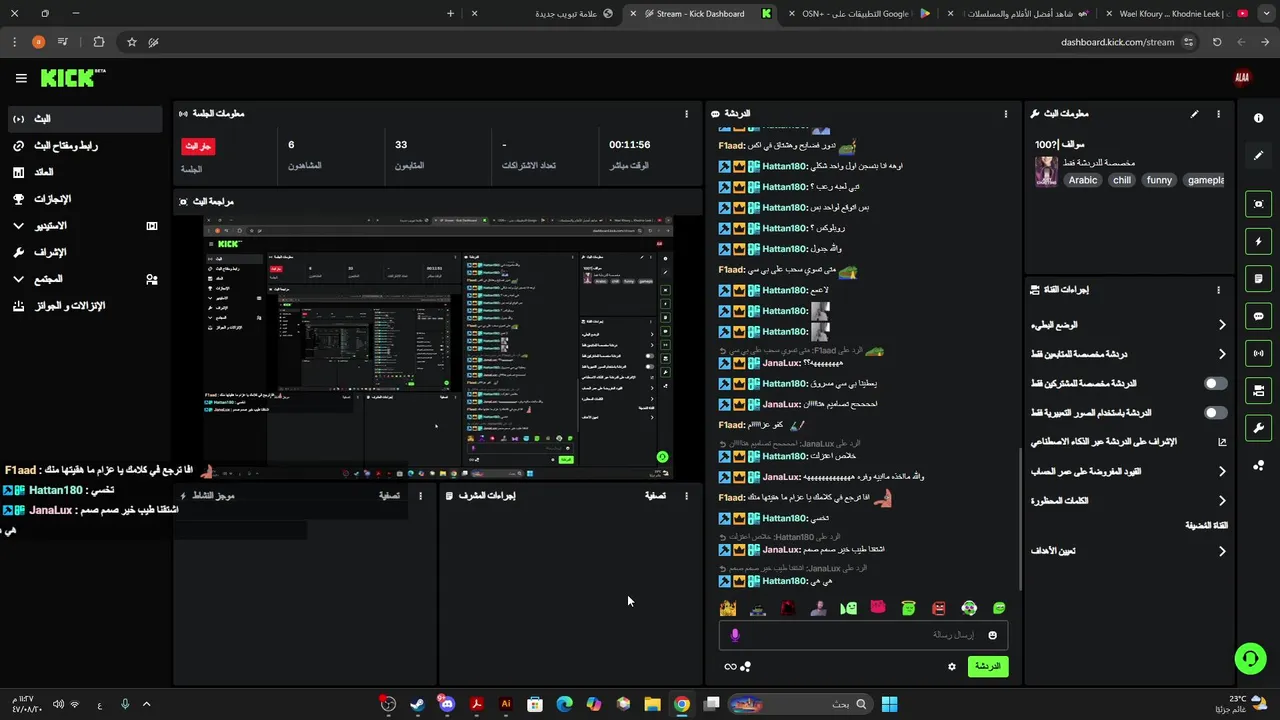
Task: Click the red جار البث live badge
Action: point(198,146)
